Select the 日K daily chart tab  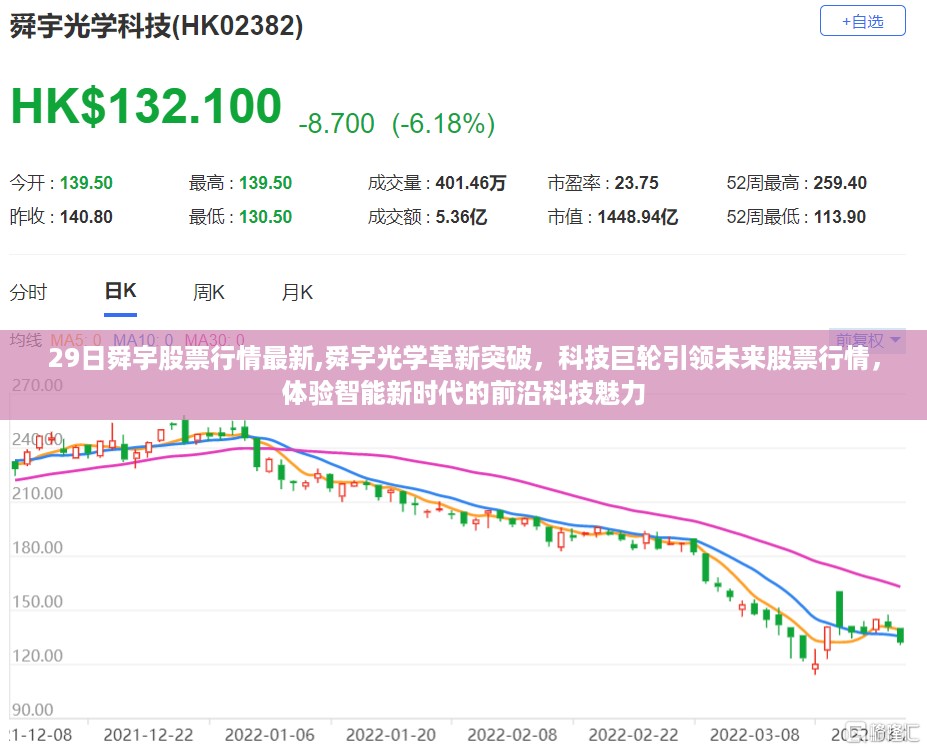click(120, 291)
